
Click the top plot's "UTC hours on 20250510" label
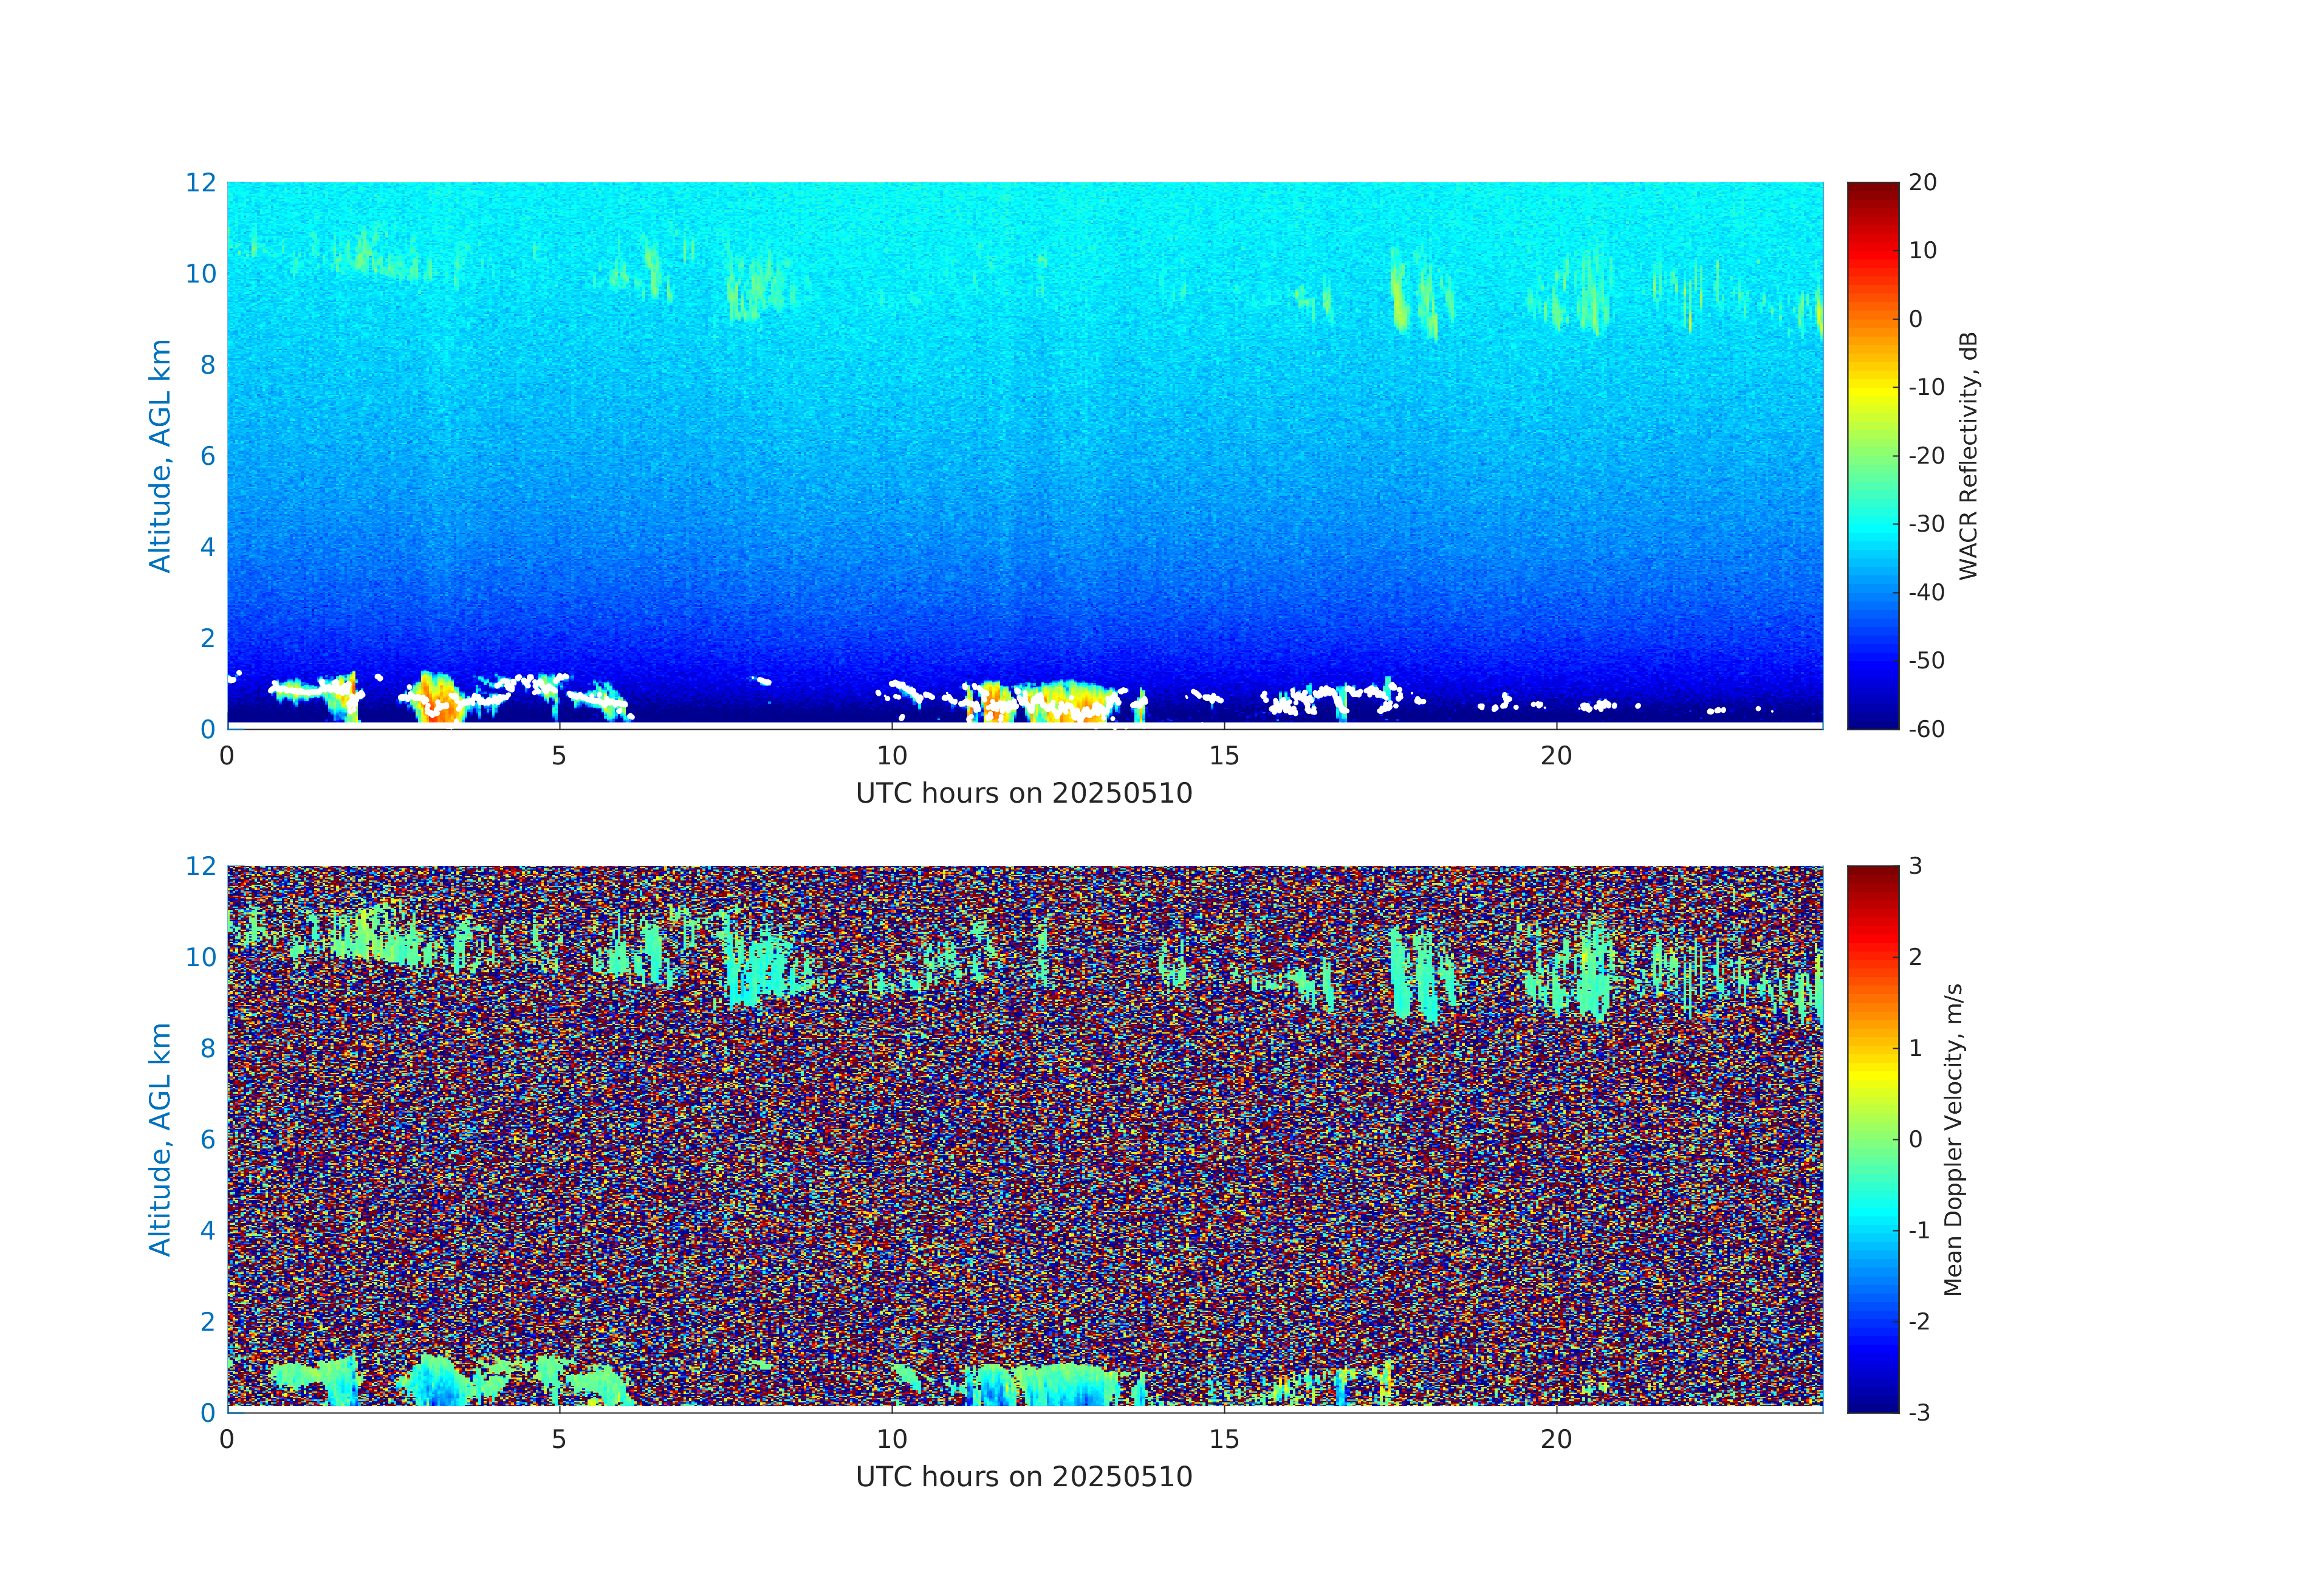click(1024, 793)
